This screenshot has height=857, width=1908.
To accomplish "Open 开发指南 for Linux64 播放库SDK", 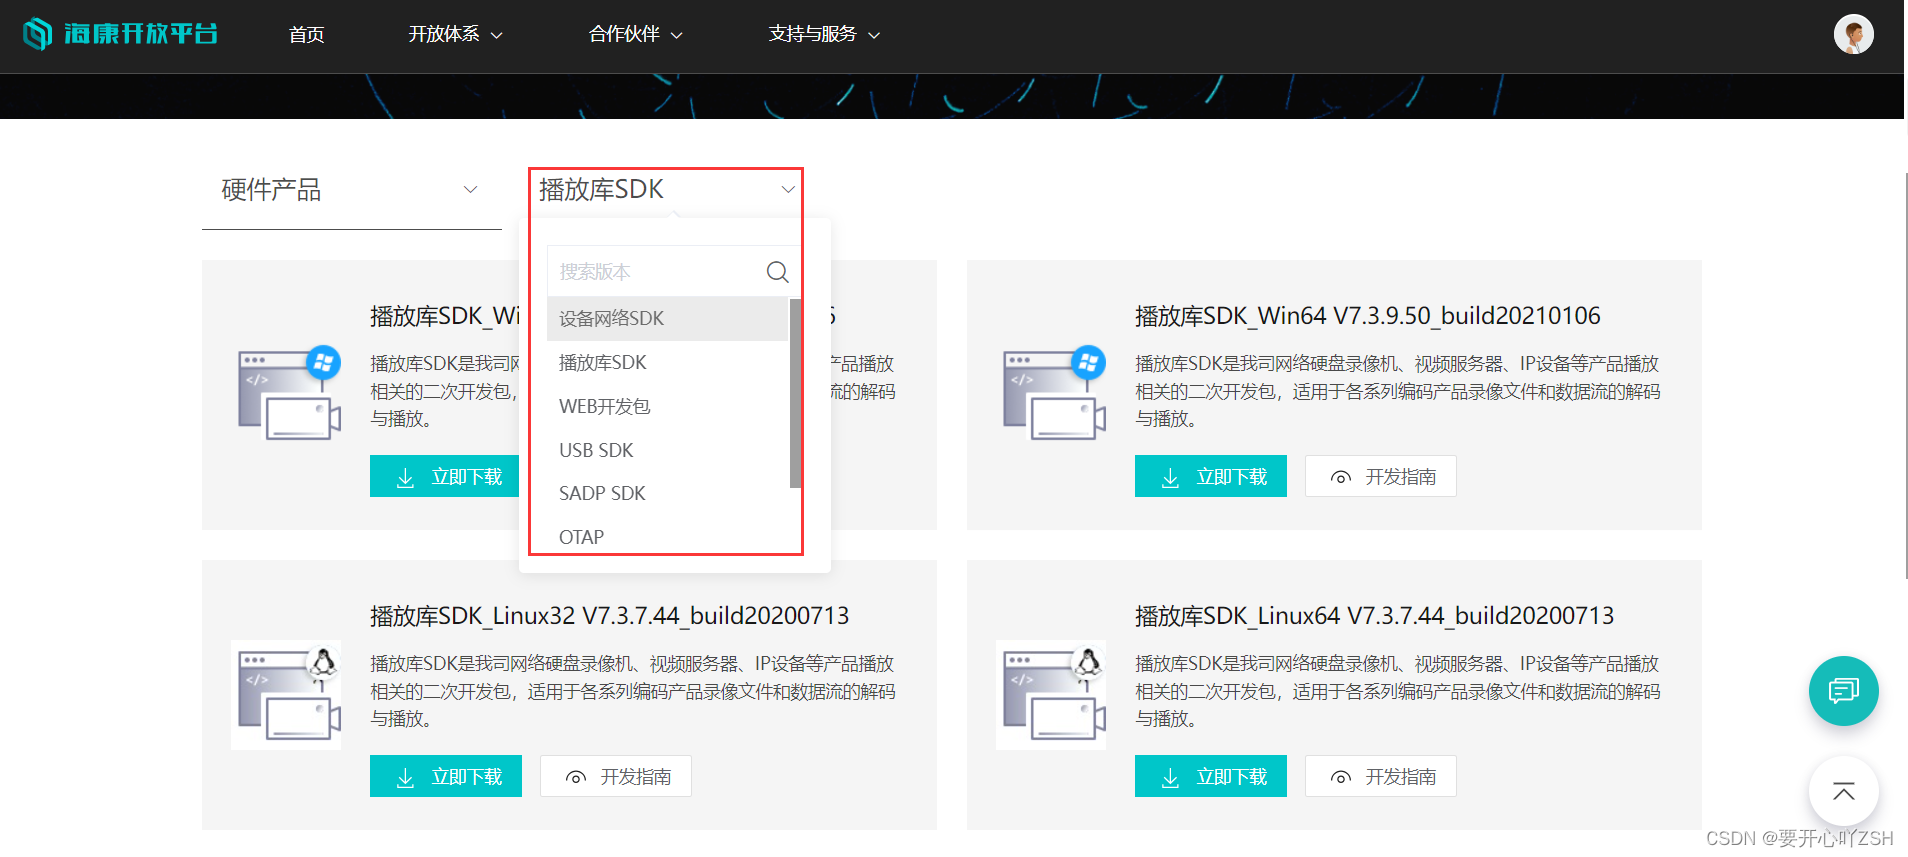I will [x=1380, y=776].
